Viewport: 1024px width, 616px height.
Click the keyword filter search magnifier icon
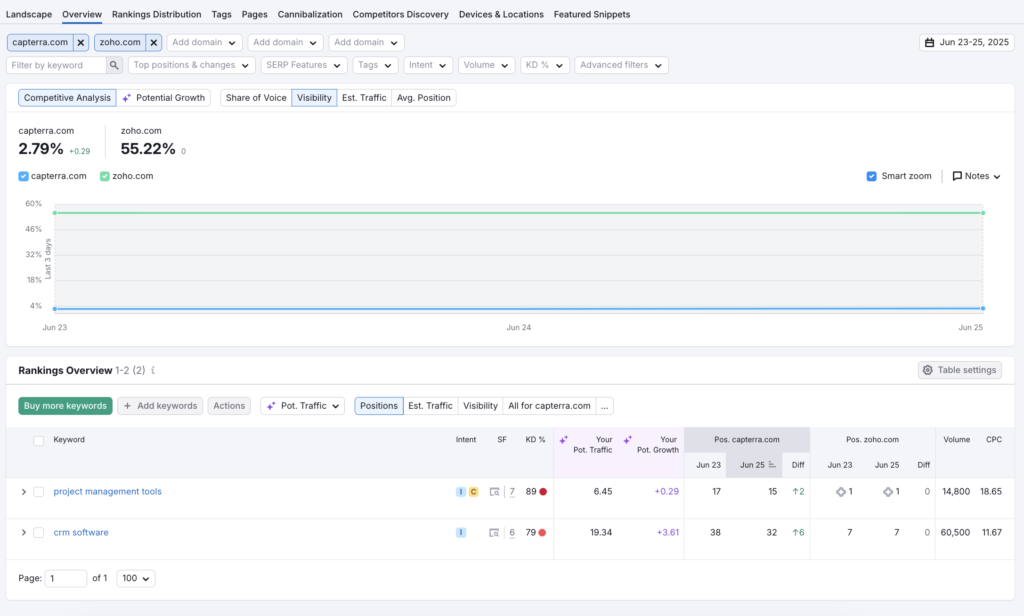(x=114, y=65)
